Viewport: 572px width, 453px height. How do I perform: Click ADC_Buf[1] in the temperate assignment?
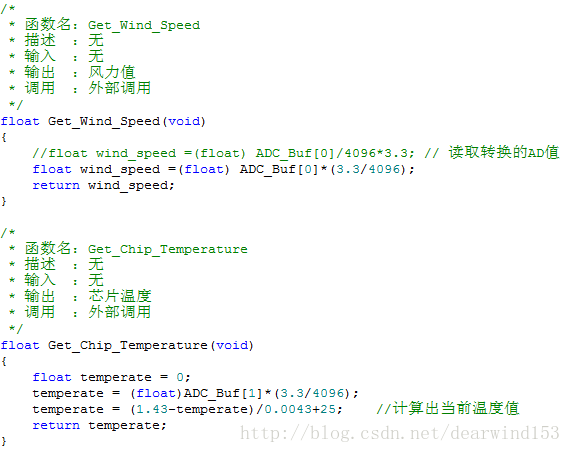[223, 394]
